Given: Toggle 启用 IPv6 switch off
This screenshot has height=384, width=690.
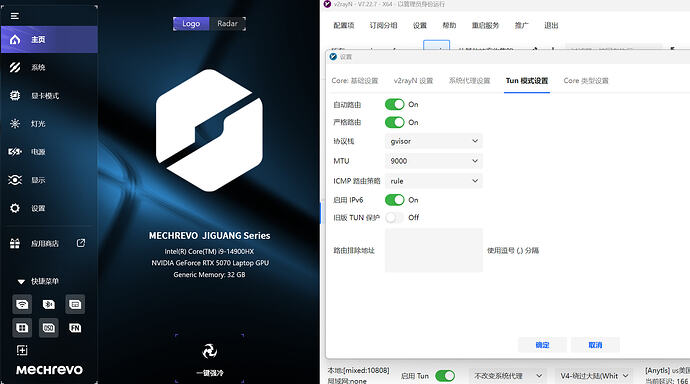Looking at the screenshot, I should point(394,200).
